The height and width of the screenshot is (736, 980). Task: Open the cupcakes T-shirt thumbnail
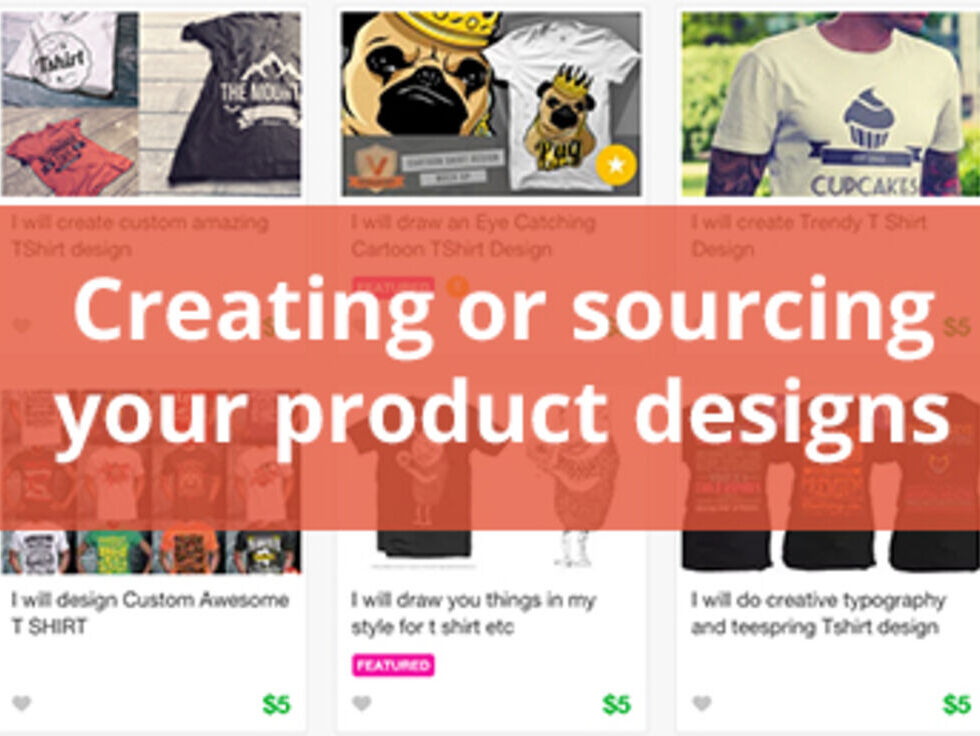coord(830,104)
